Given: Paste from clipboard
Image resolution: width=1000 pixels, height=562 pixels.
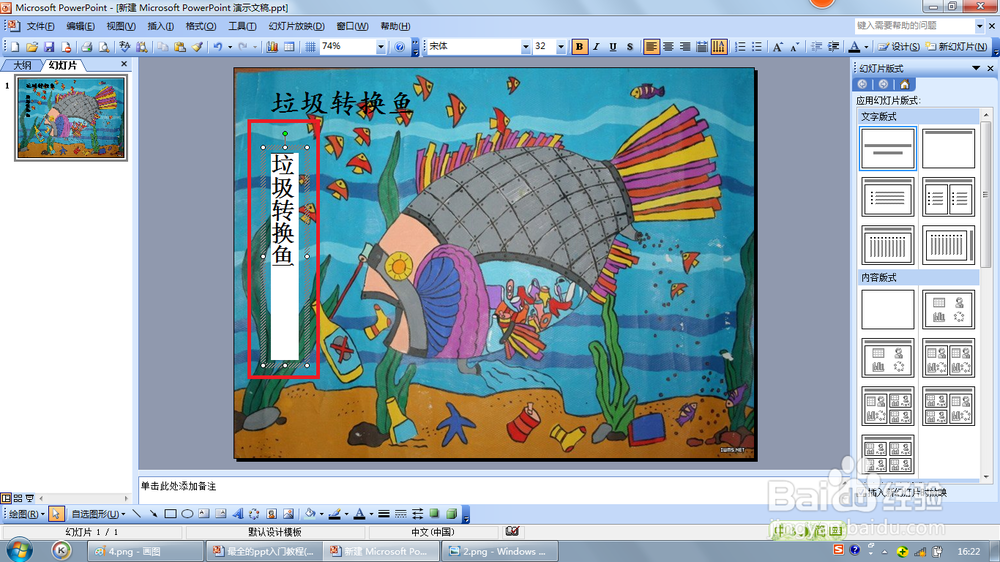Looking at the screenshot, I should [180, 47].
